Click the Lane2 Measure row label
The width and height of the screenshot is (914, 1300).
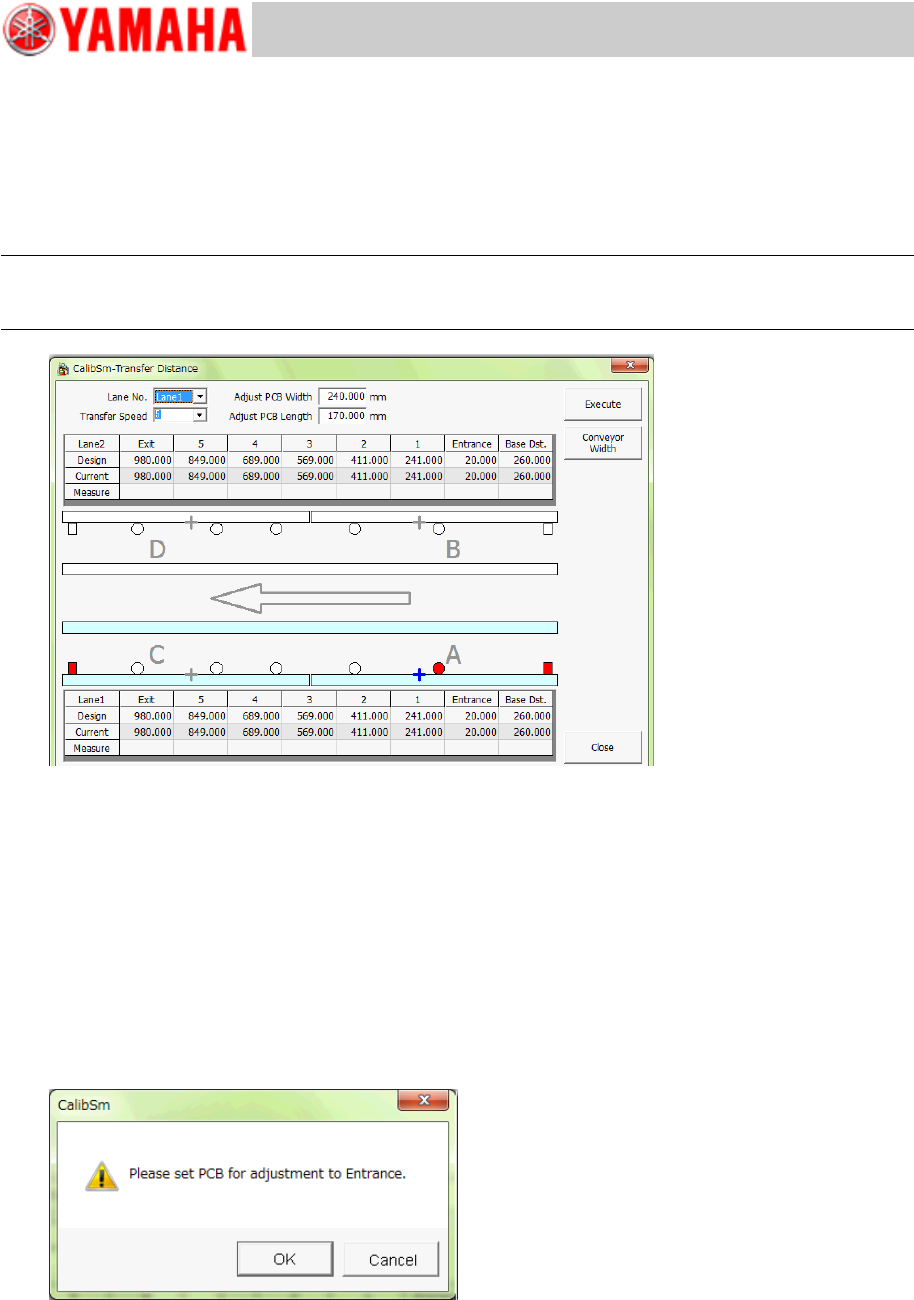(x=92, y=492)
